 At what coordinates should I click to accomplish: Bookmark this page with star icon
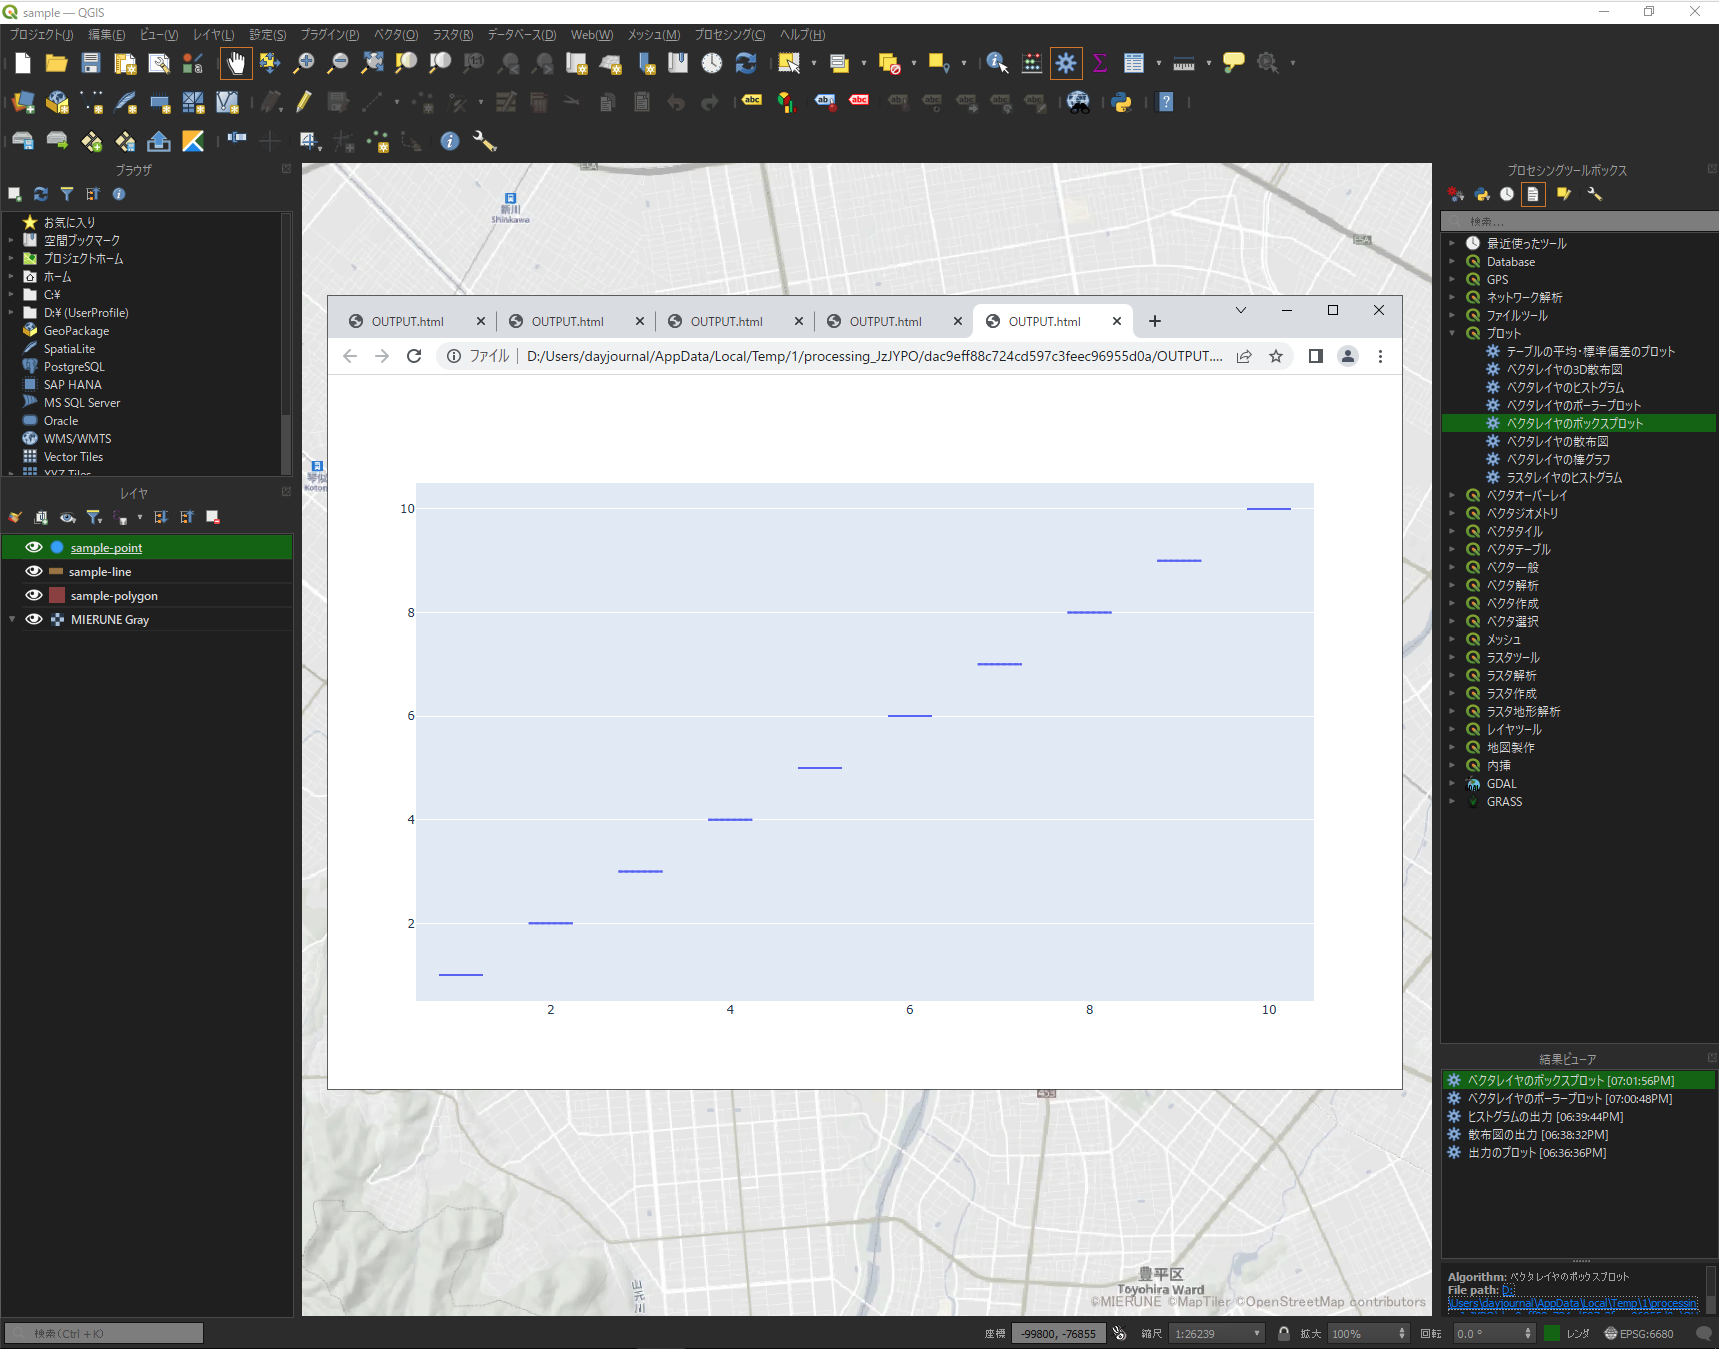click(x=1276, y=356)
